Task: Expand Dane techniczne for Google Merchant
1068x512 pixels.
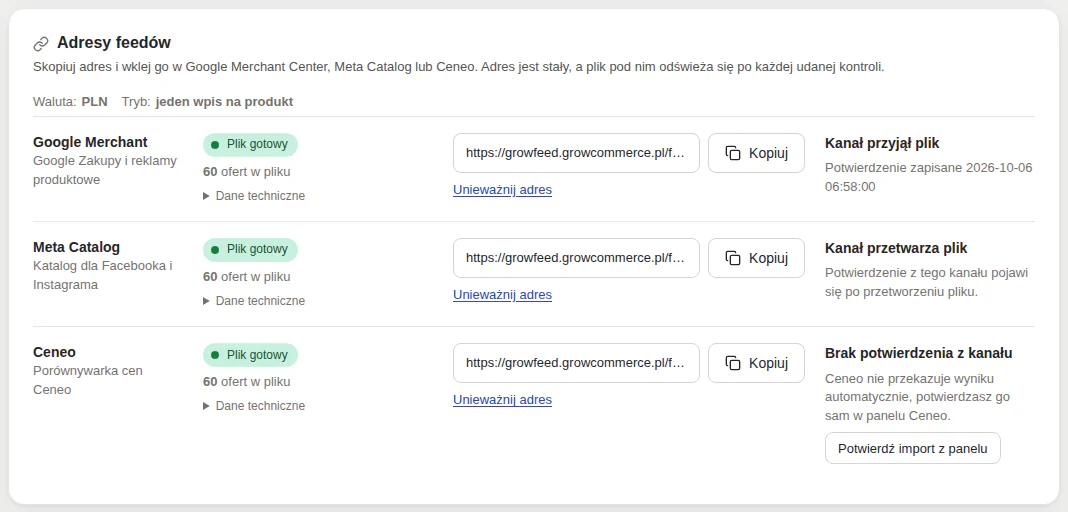Action: (x=254, y=196)
